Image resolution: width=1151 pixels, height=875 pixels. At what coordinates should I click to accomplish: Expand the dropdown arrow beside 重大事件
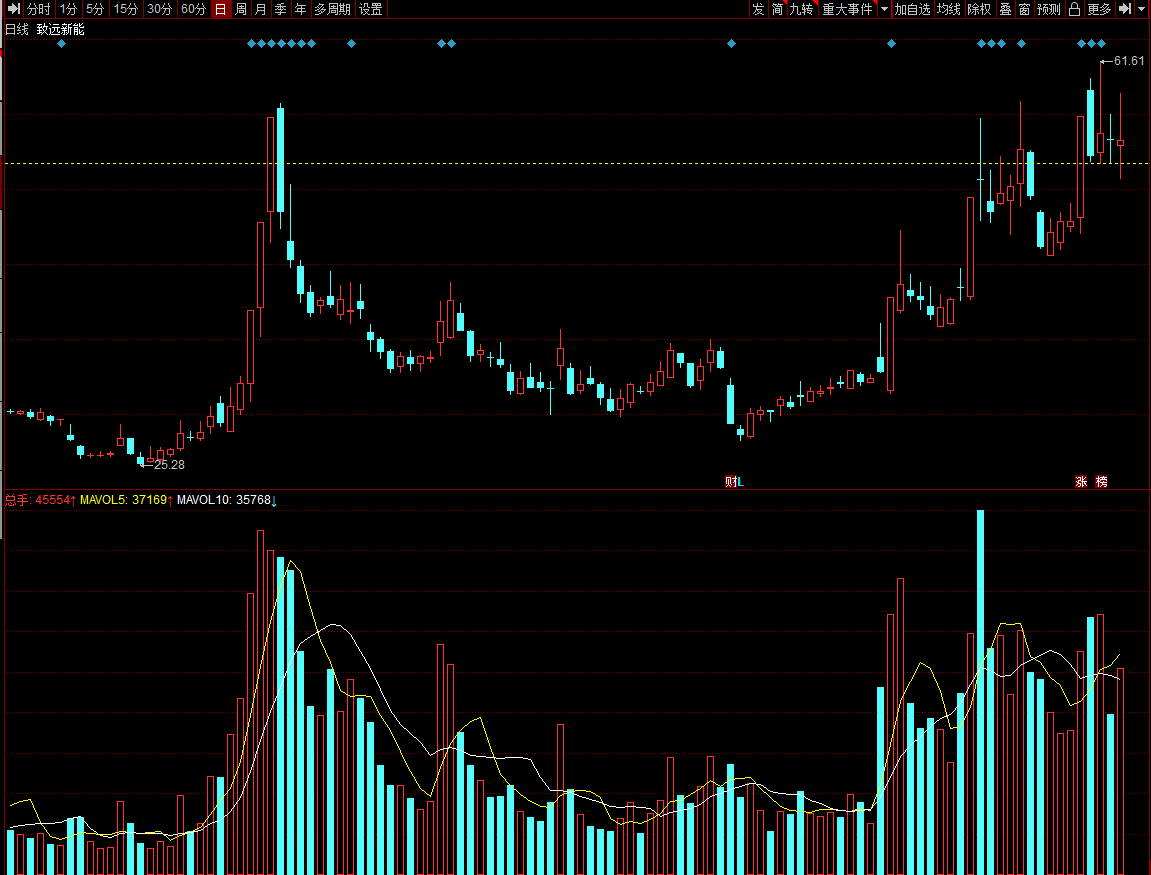click(884, 9)
